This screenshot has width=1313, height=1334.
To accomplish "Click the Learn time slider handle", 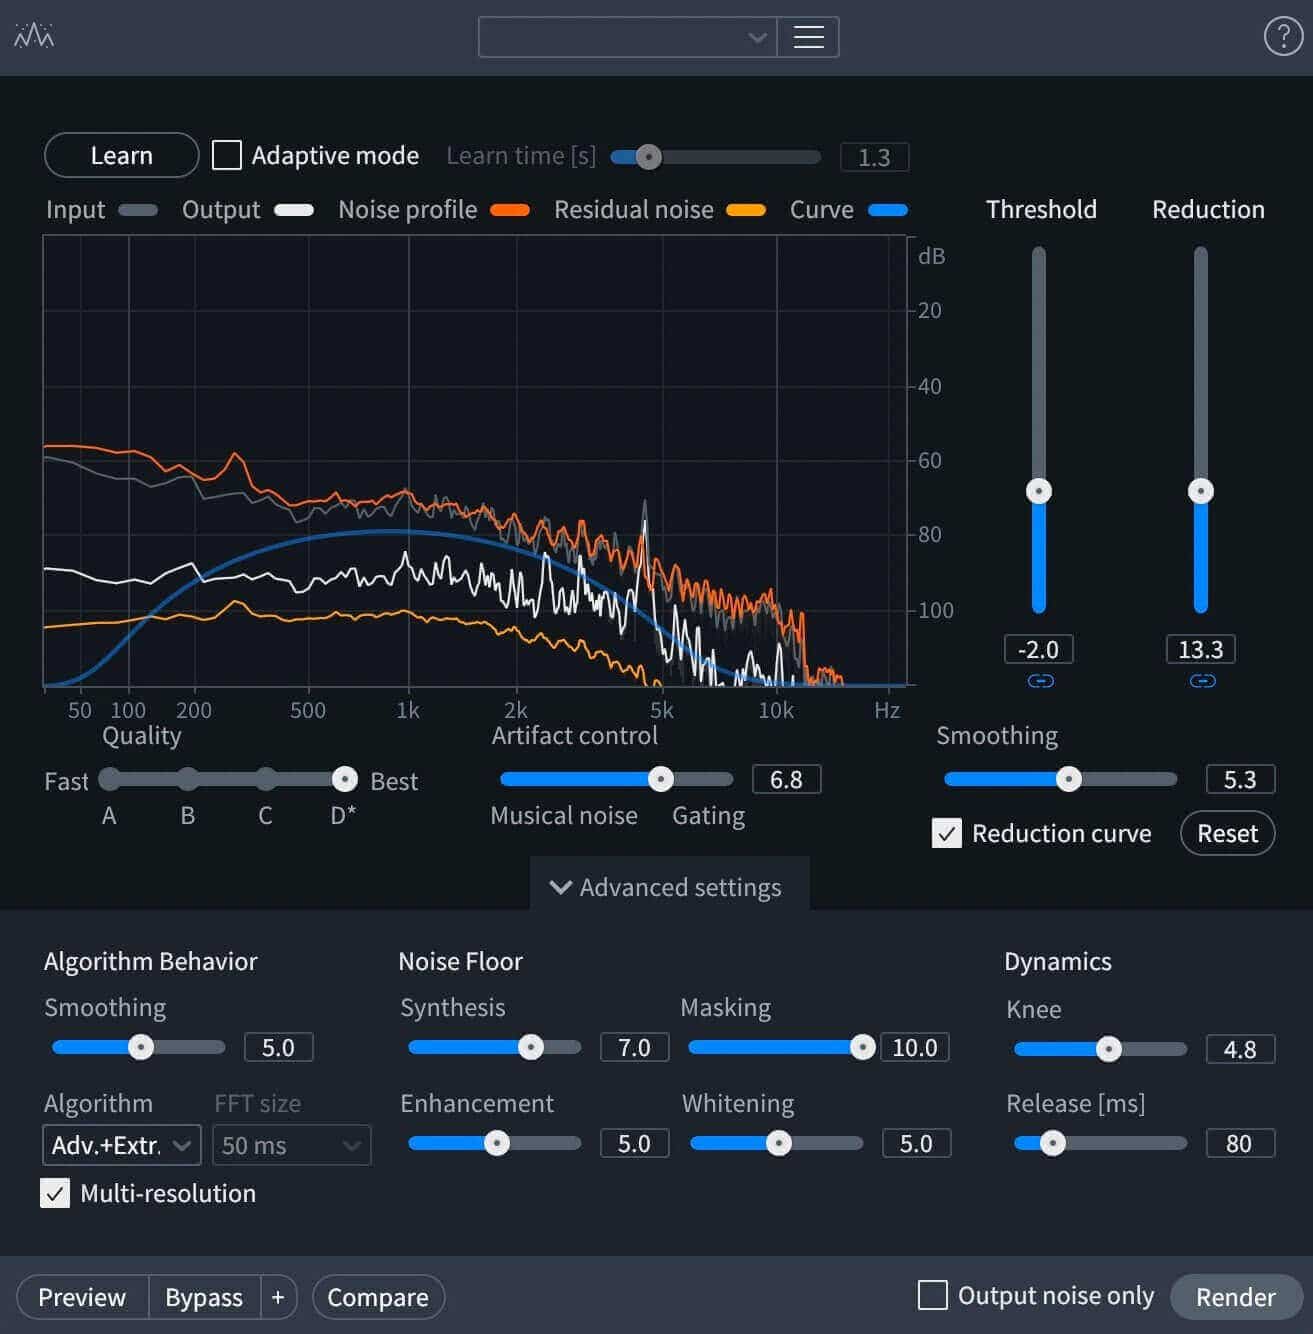I will coord(649,157).
